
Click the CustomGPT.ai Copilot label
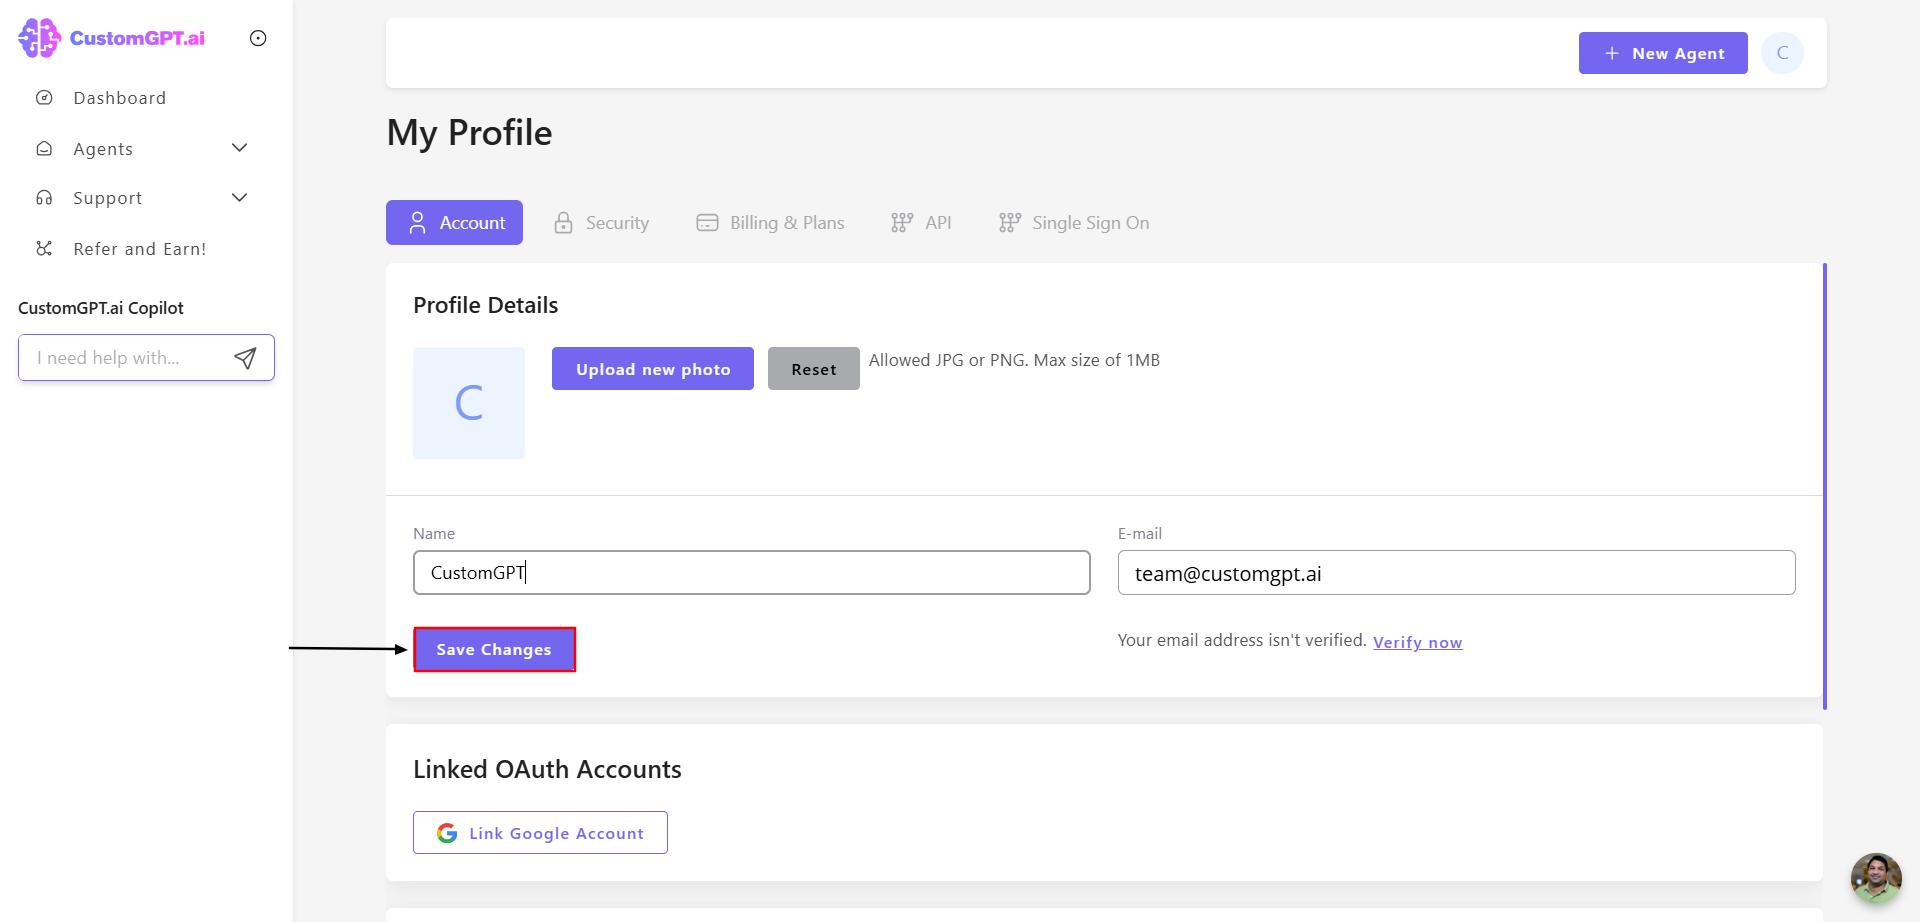101,308
